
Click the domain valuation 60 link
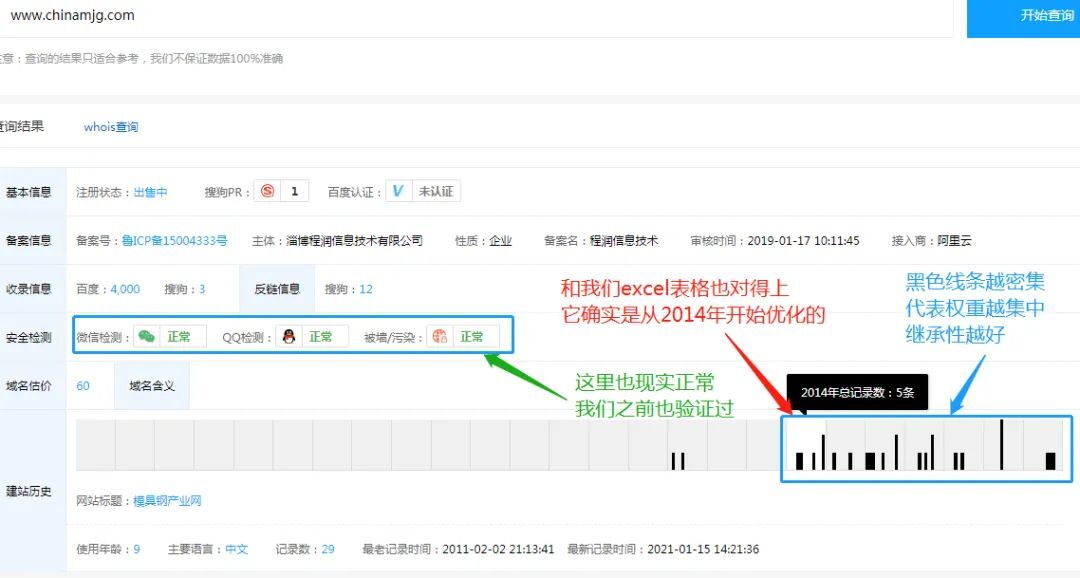tap(83, 386)
